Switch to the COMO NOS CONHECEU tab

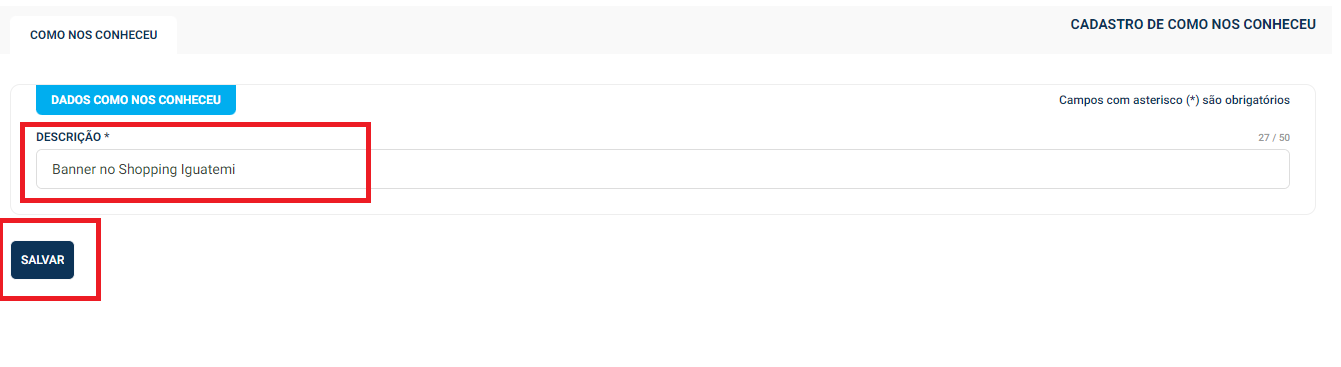pyautogui.click(x=93, y=34)
